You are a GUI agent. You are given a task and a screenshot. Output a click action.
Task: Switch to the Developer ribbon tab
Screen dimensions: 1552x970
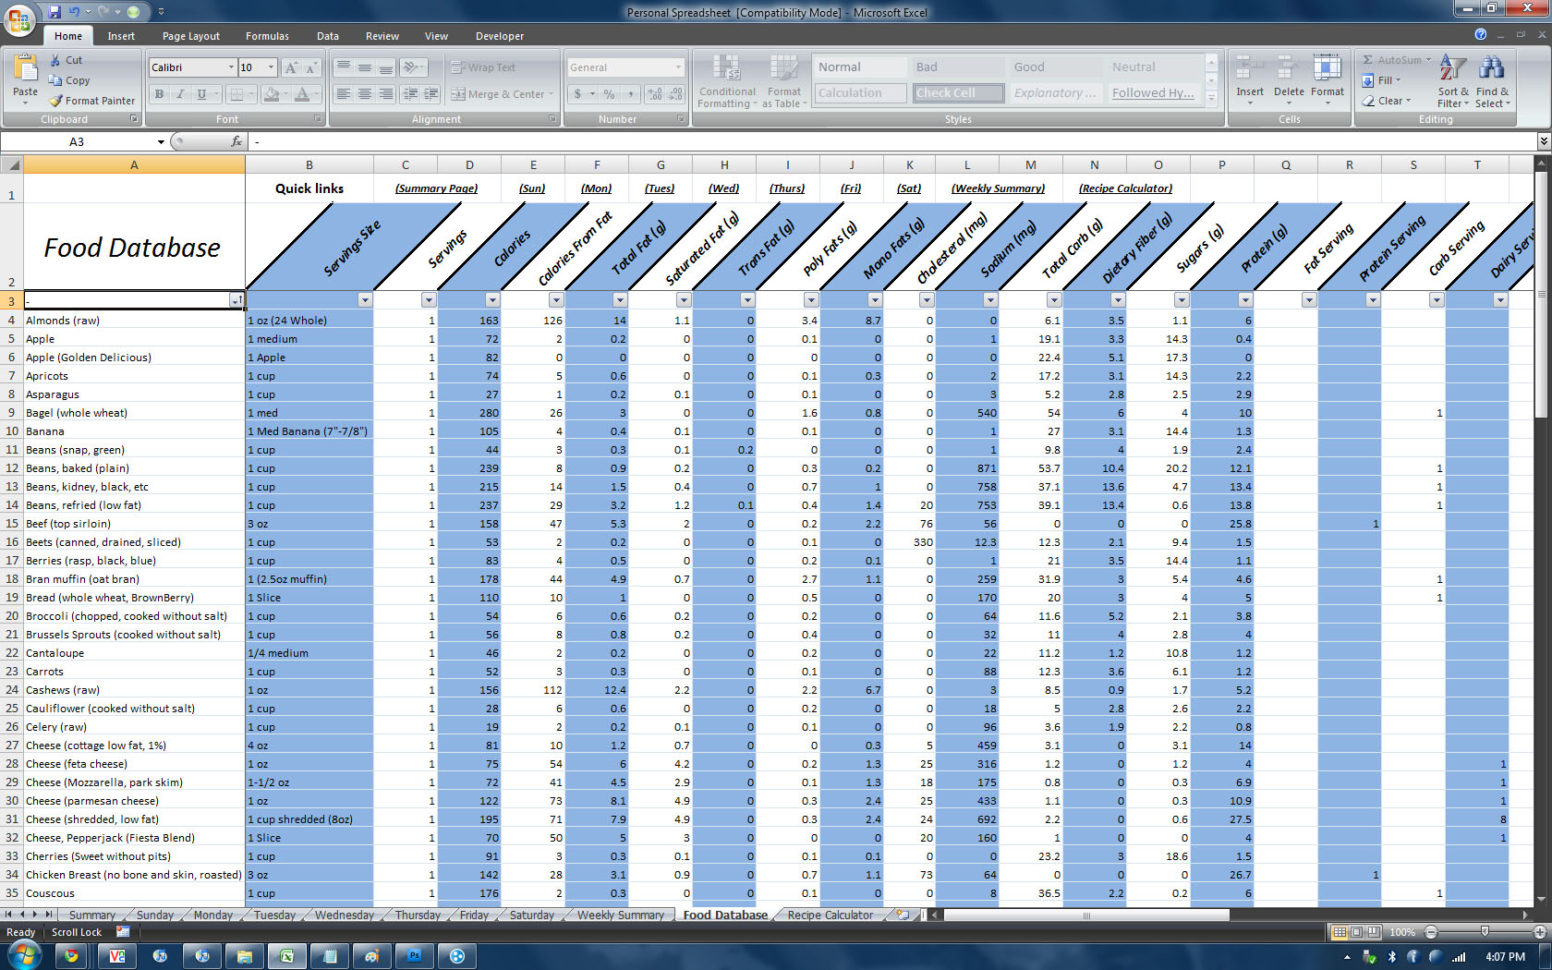click(499, 36)
